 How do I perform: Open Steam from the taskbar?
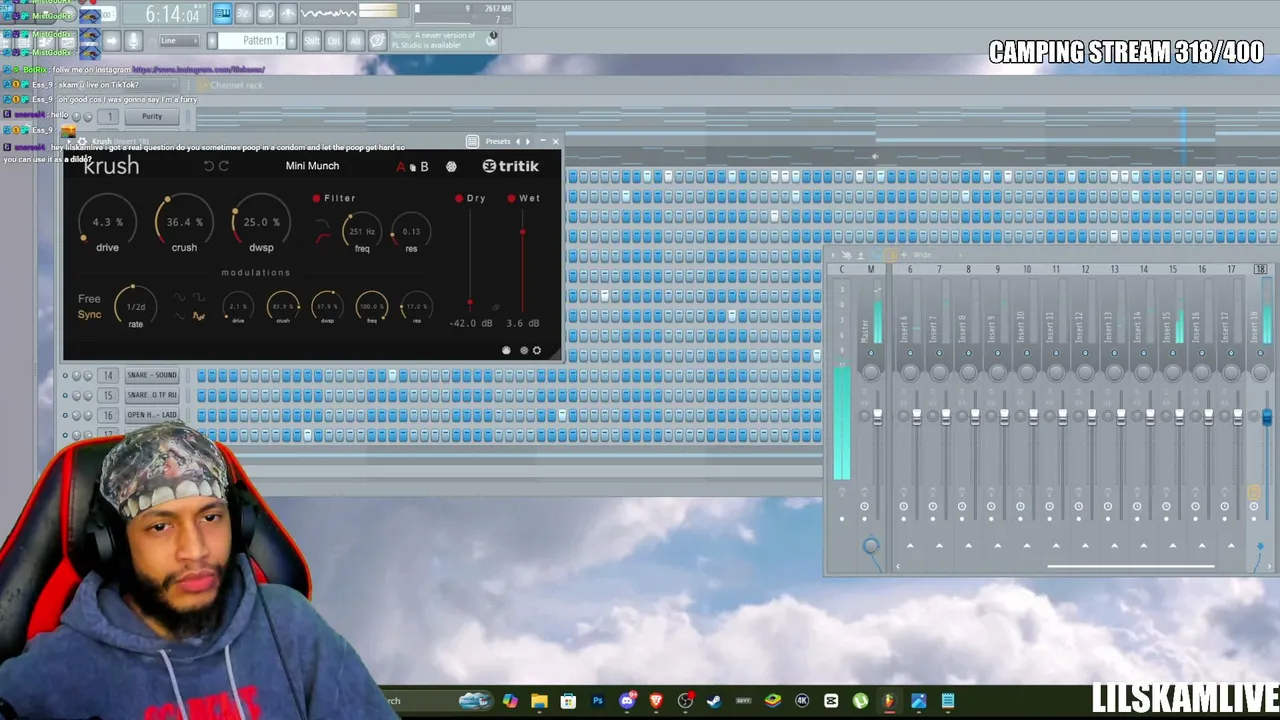coord(714,701)
